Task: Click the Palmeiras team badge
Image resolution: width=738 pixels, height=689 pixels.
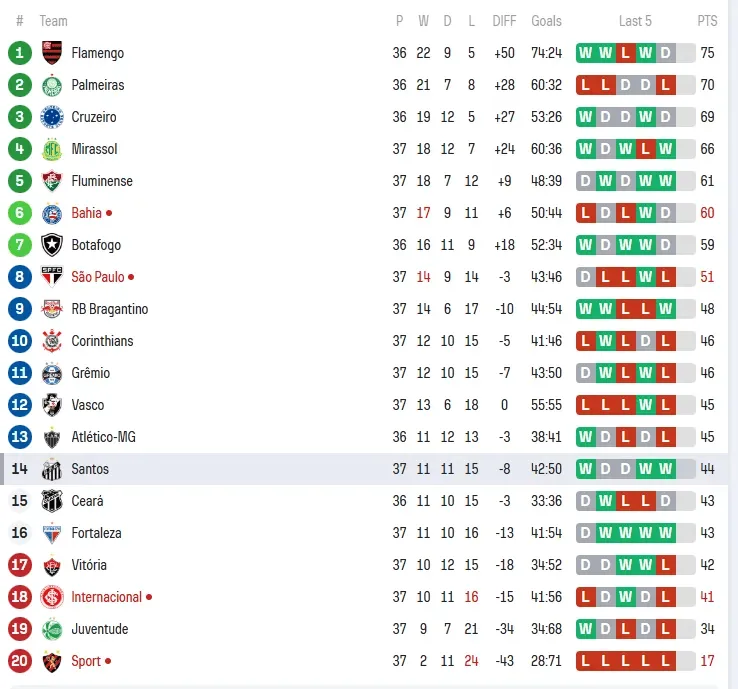Action: point(52,85)
